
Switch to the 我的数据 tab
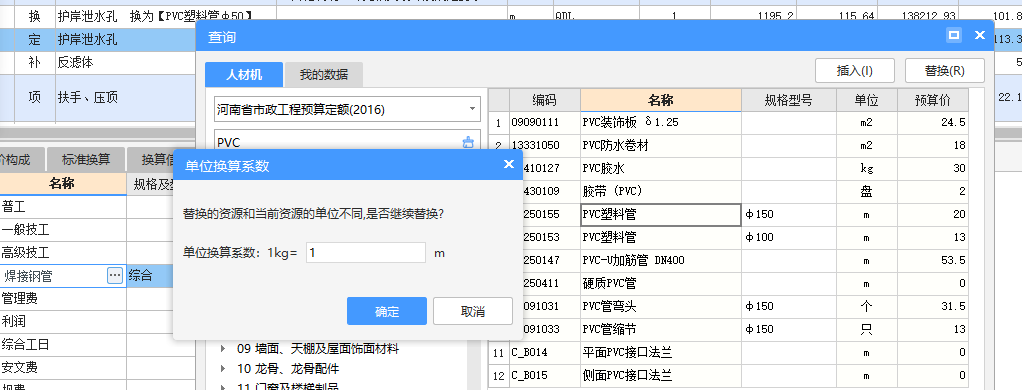(x=323, y=75)
